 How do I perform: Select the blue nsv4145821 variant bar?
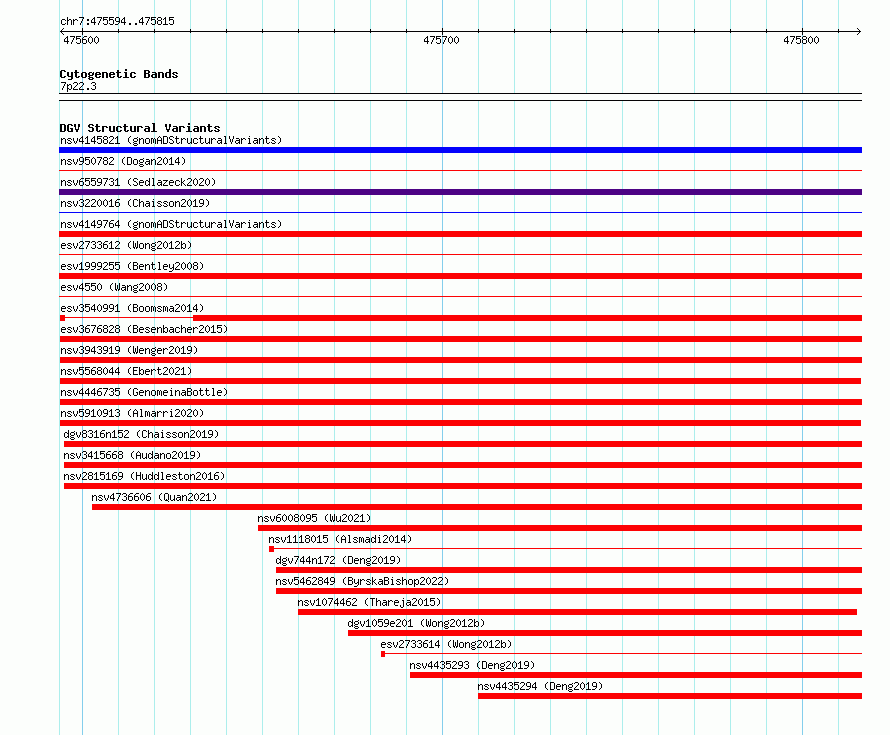[460, 150]
